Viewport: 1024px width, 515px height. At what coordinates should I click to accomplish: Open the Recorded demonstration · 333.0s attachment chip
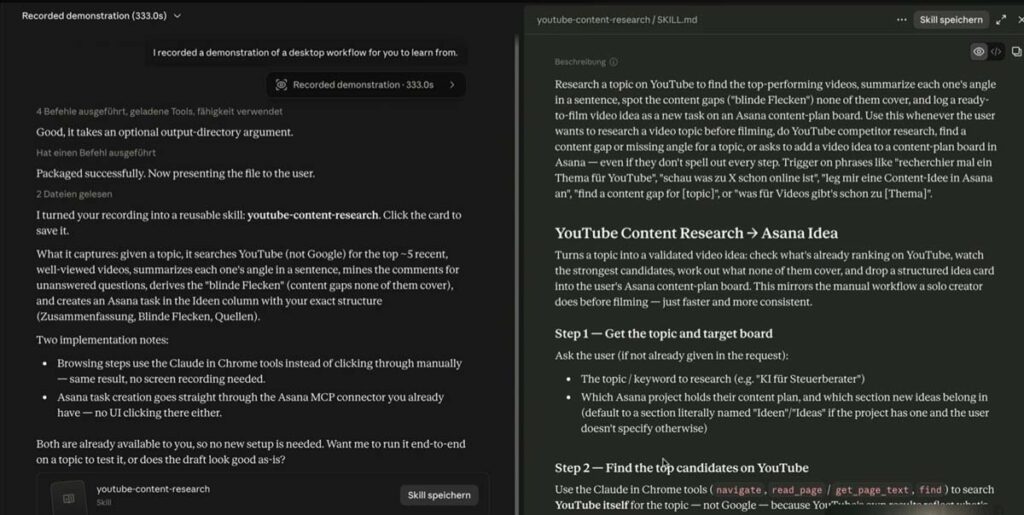(x=366, y=85)
